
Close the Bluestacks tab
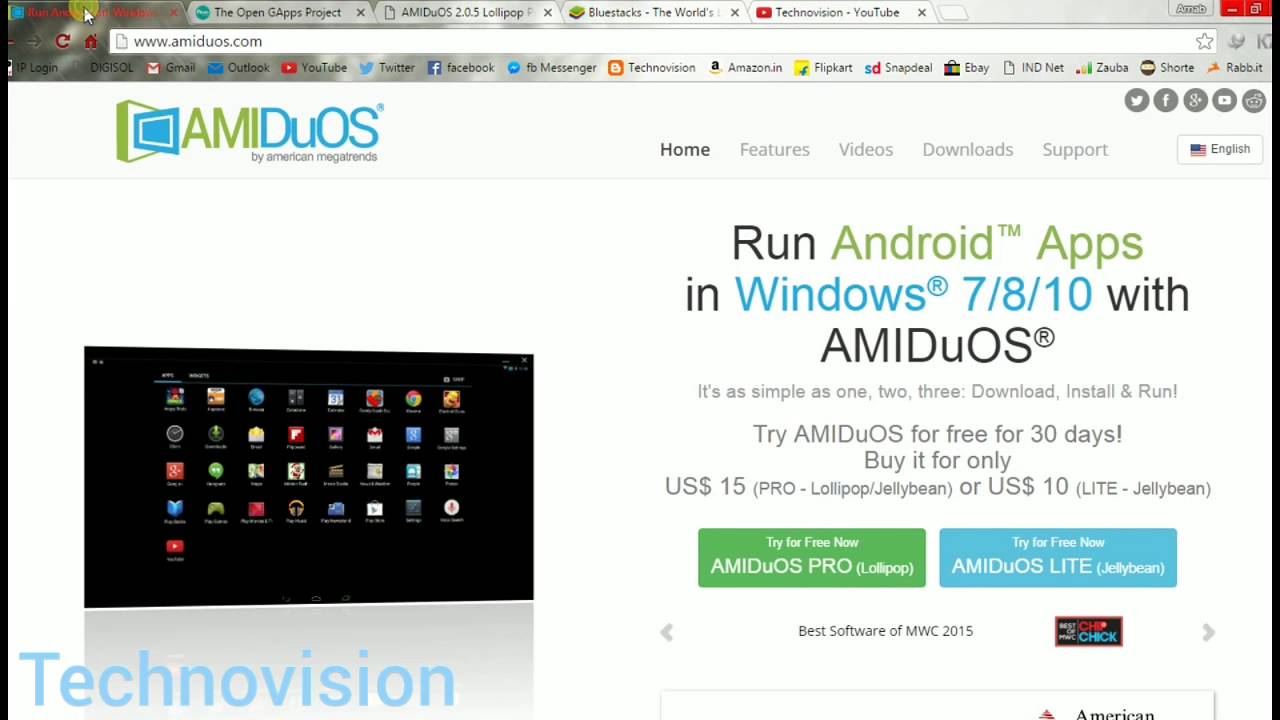coord(735,12)
